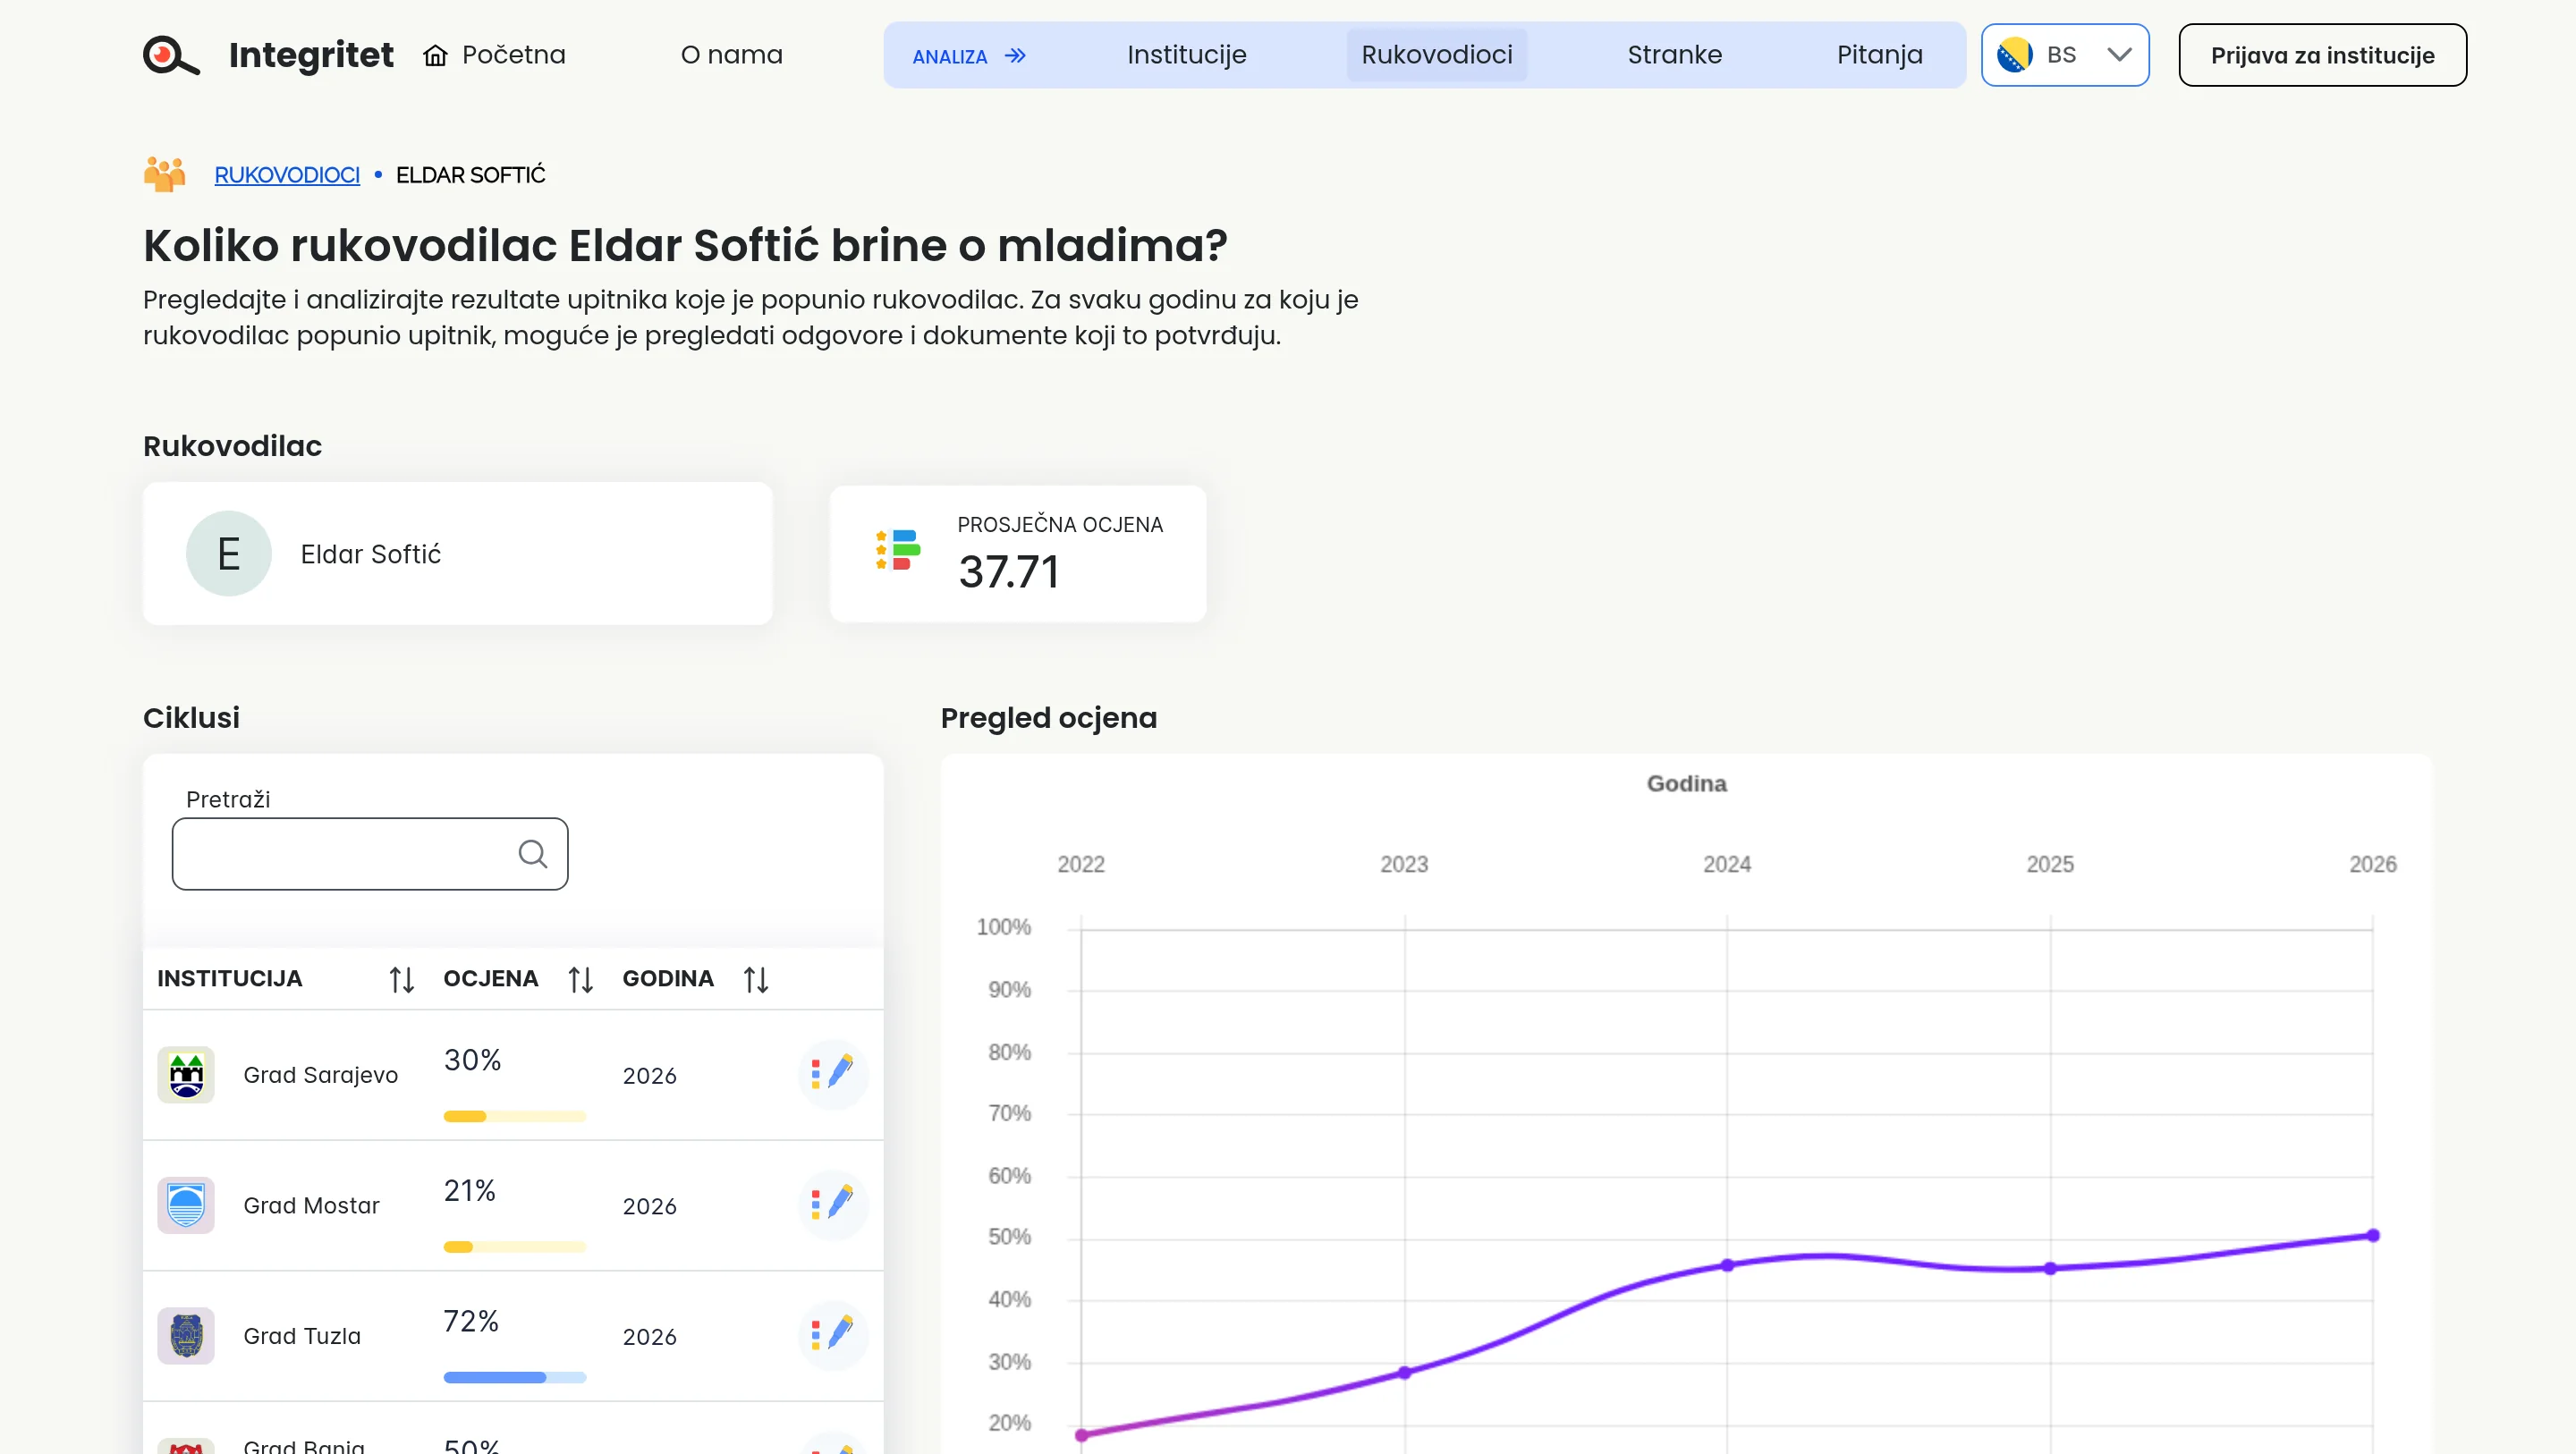Open the Pitanja tab
The width and height of the screenshot is (2576, 1454).
1880,55
